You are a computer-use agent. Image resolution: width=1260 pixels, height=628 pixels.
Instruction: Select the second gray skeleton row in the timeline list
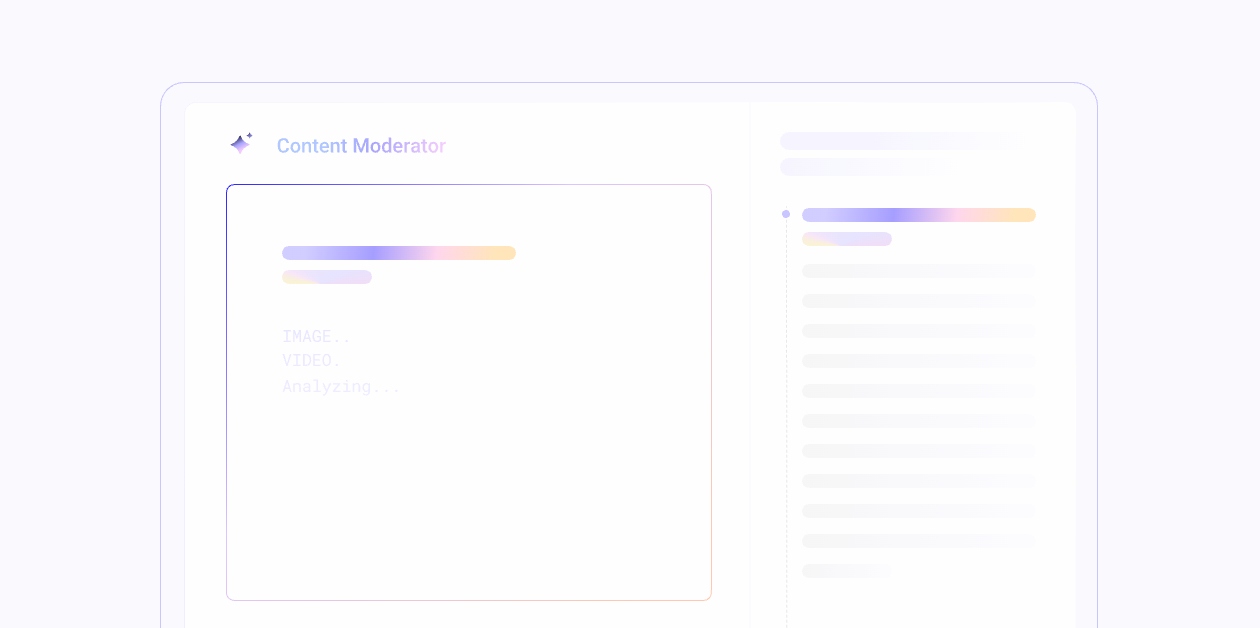918,301
